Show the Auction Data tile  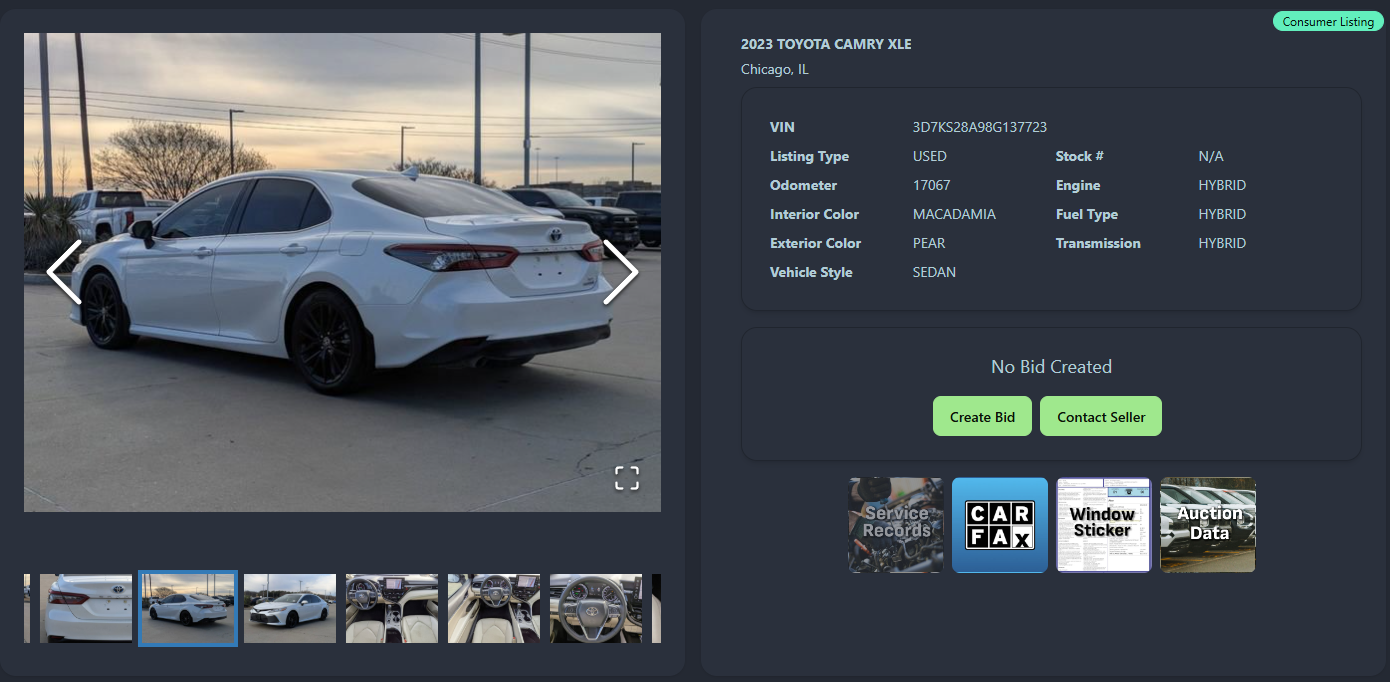1207,525
